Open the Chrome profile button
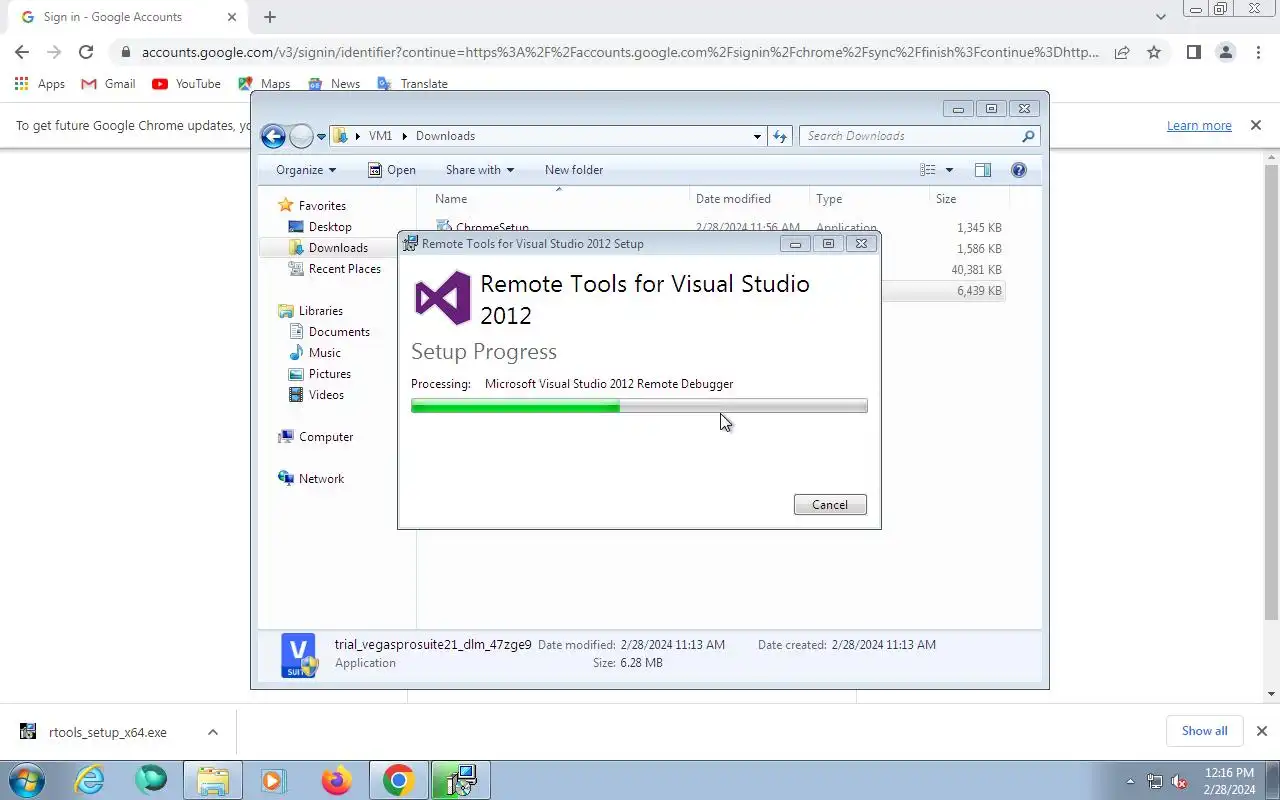1280x800 pixels. 1226,52
